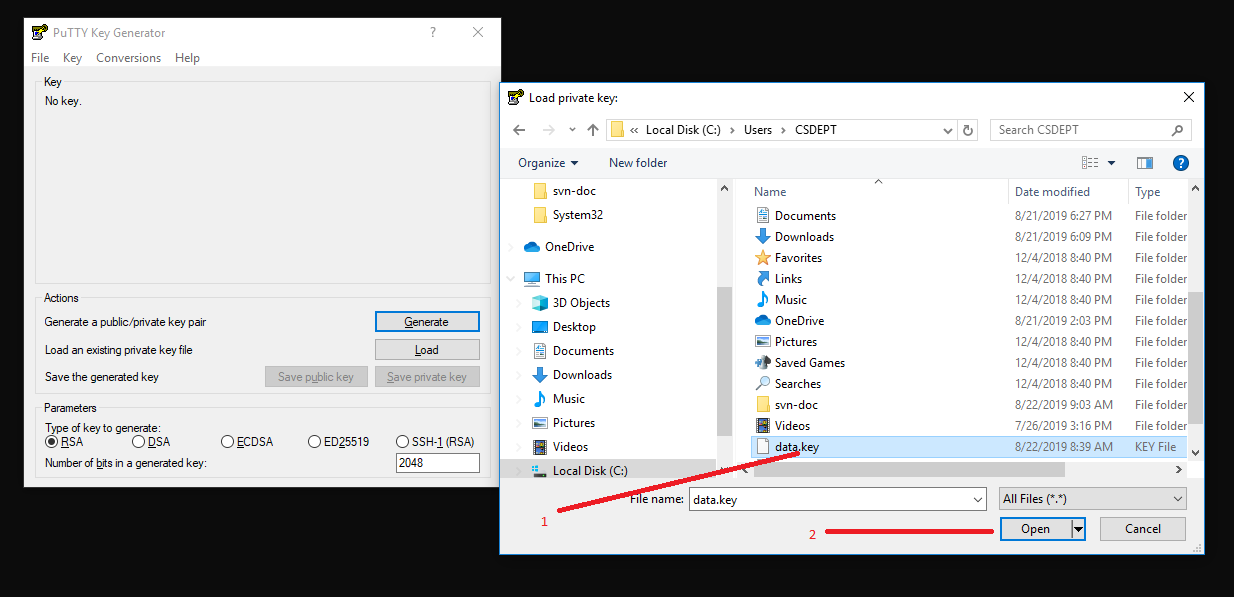Open the Conversions menu
The width and height of the screenshot is (1234, 597).
(128, 58)
